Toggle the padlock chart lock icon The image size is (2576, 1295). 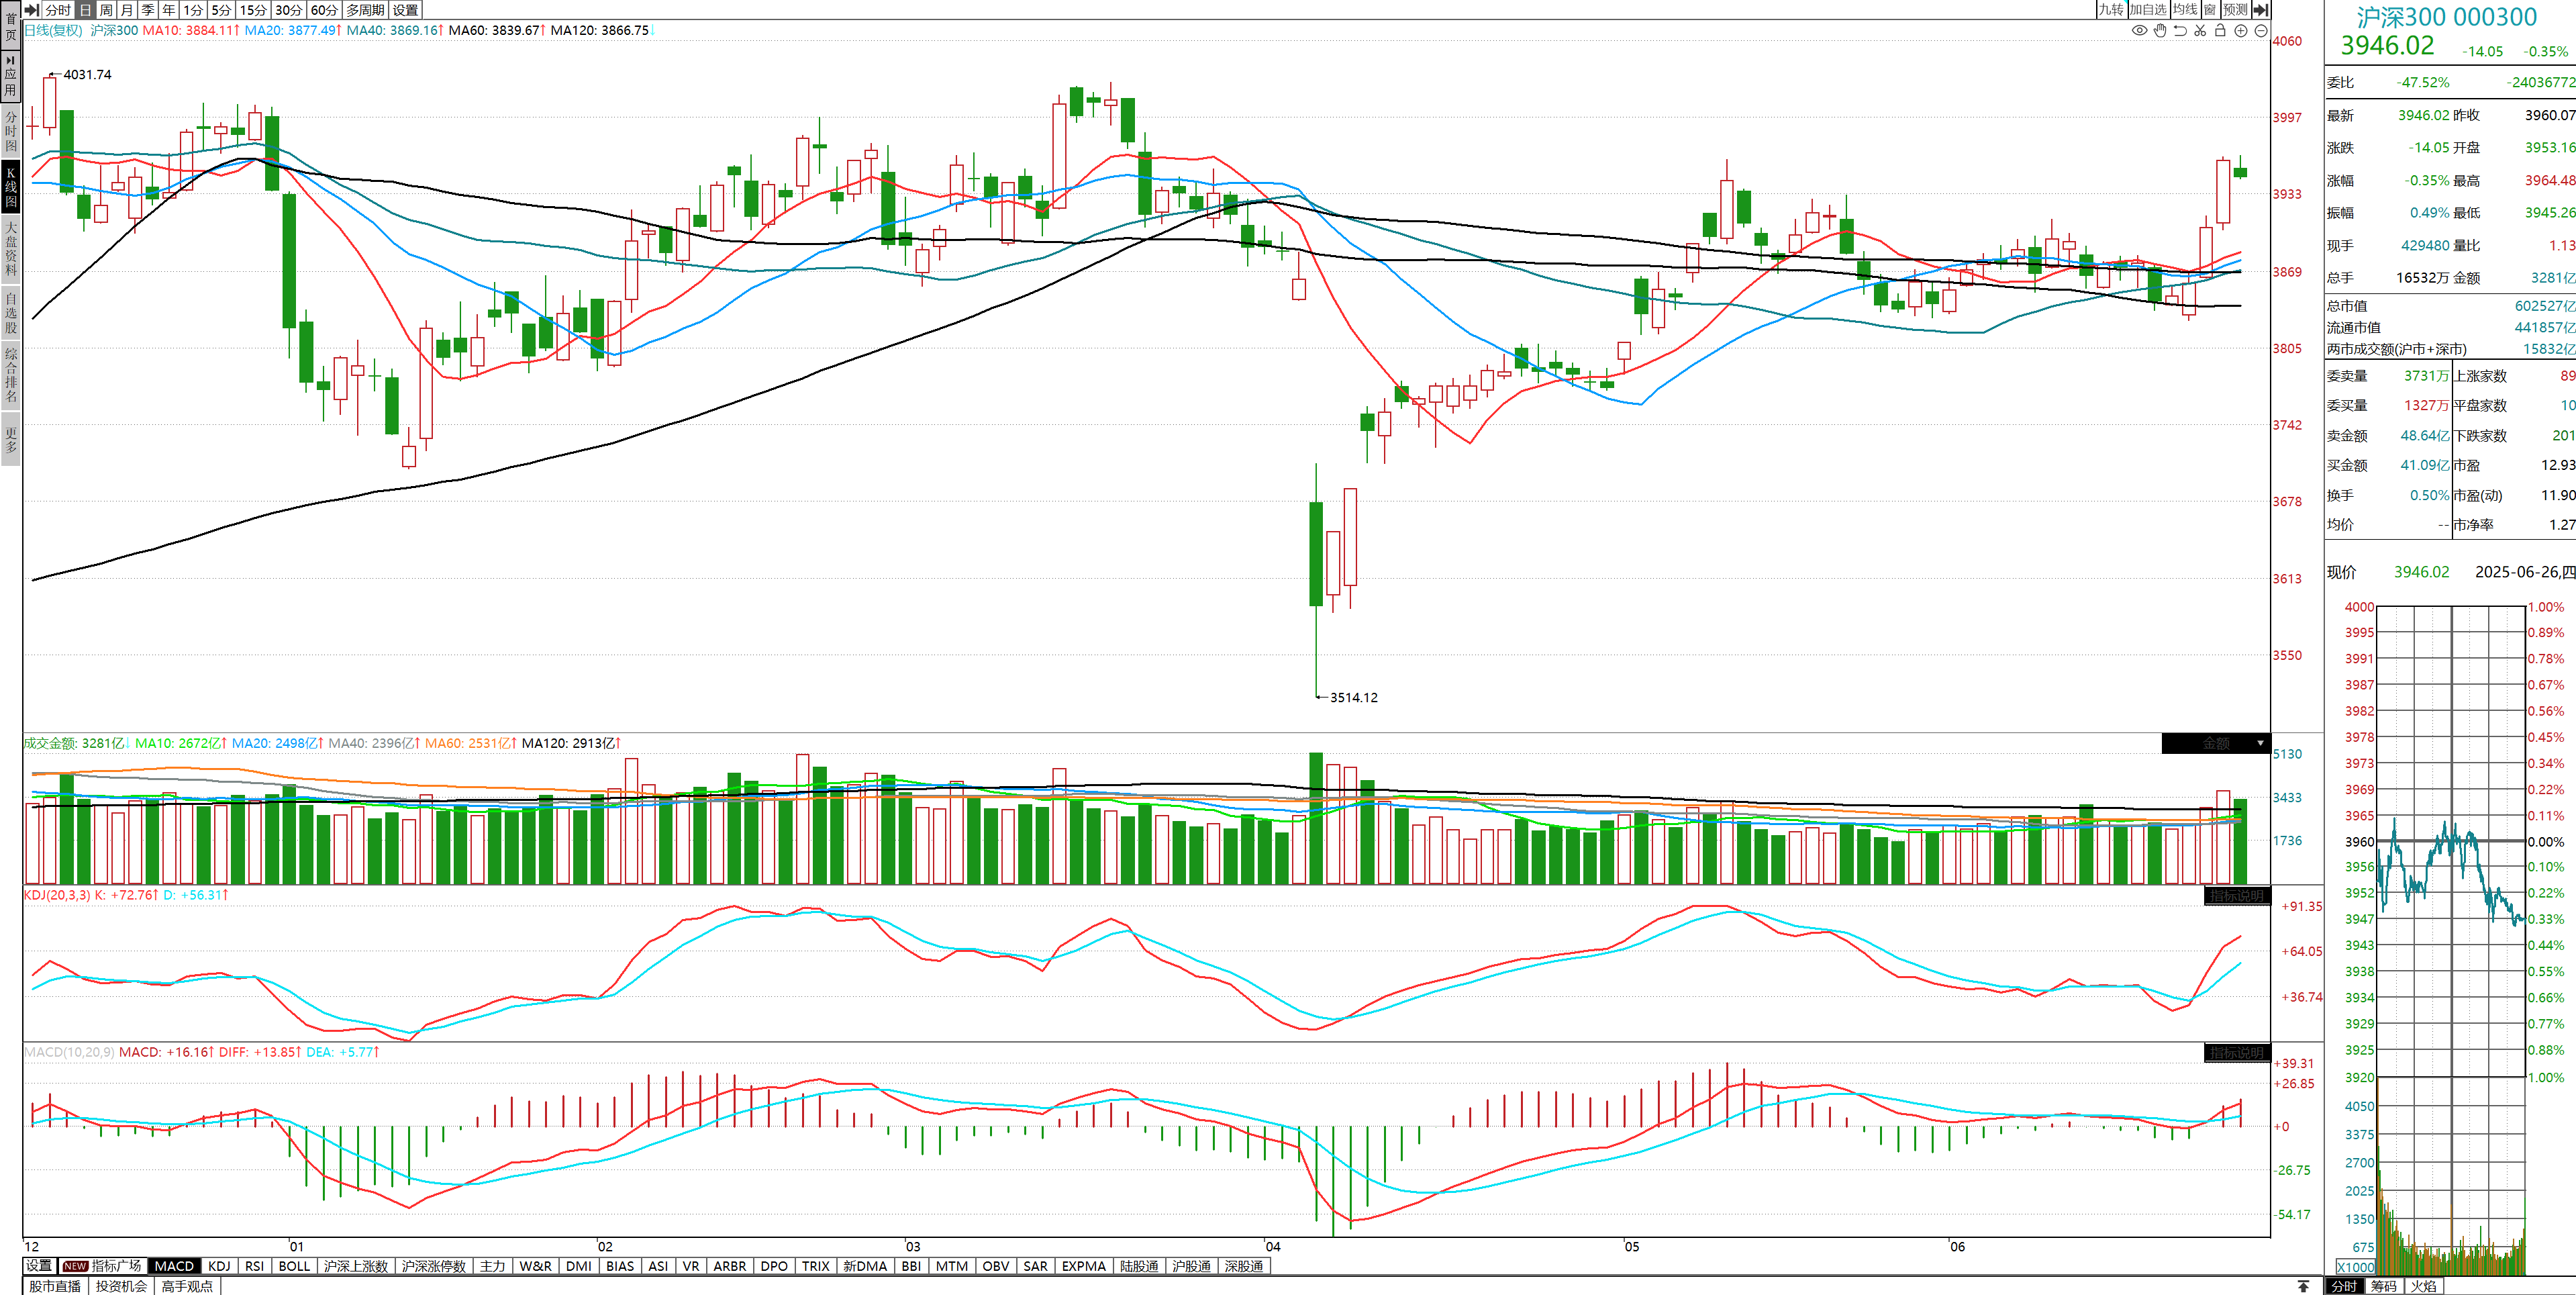pyautogui.click(x=2220, y=30)
